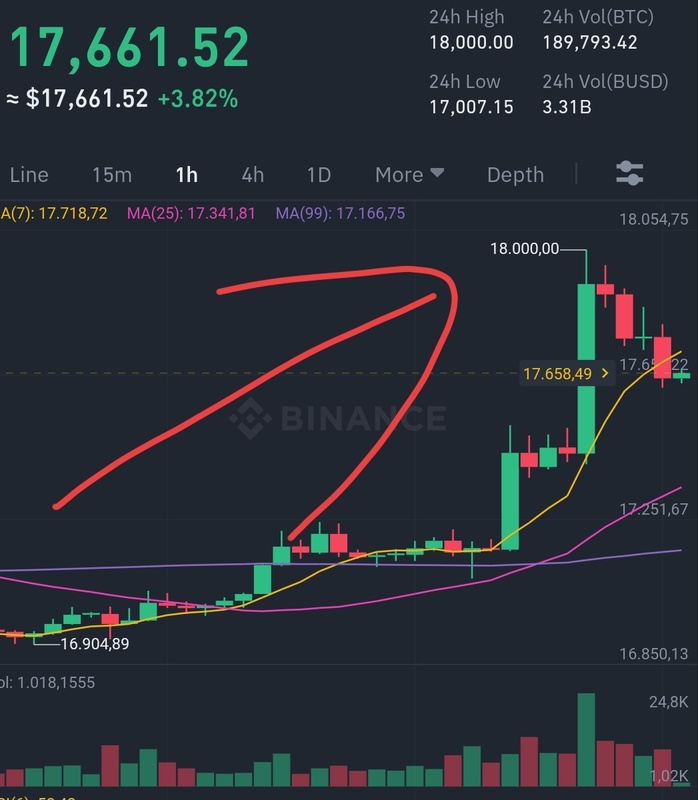Click the 16.904,89 low marker label

pos(95,644)
